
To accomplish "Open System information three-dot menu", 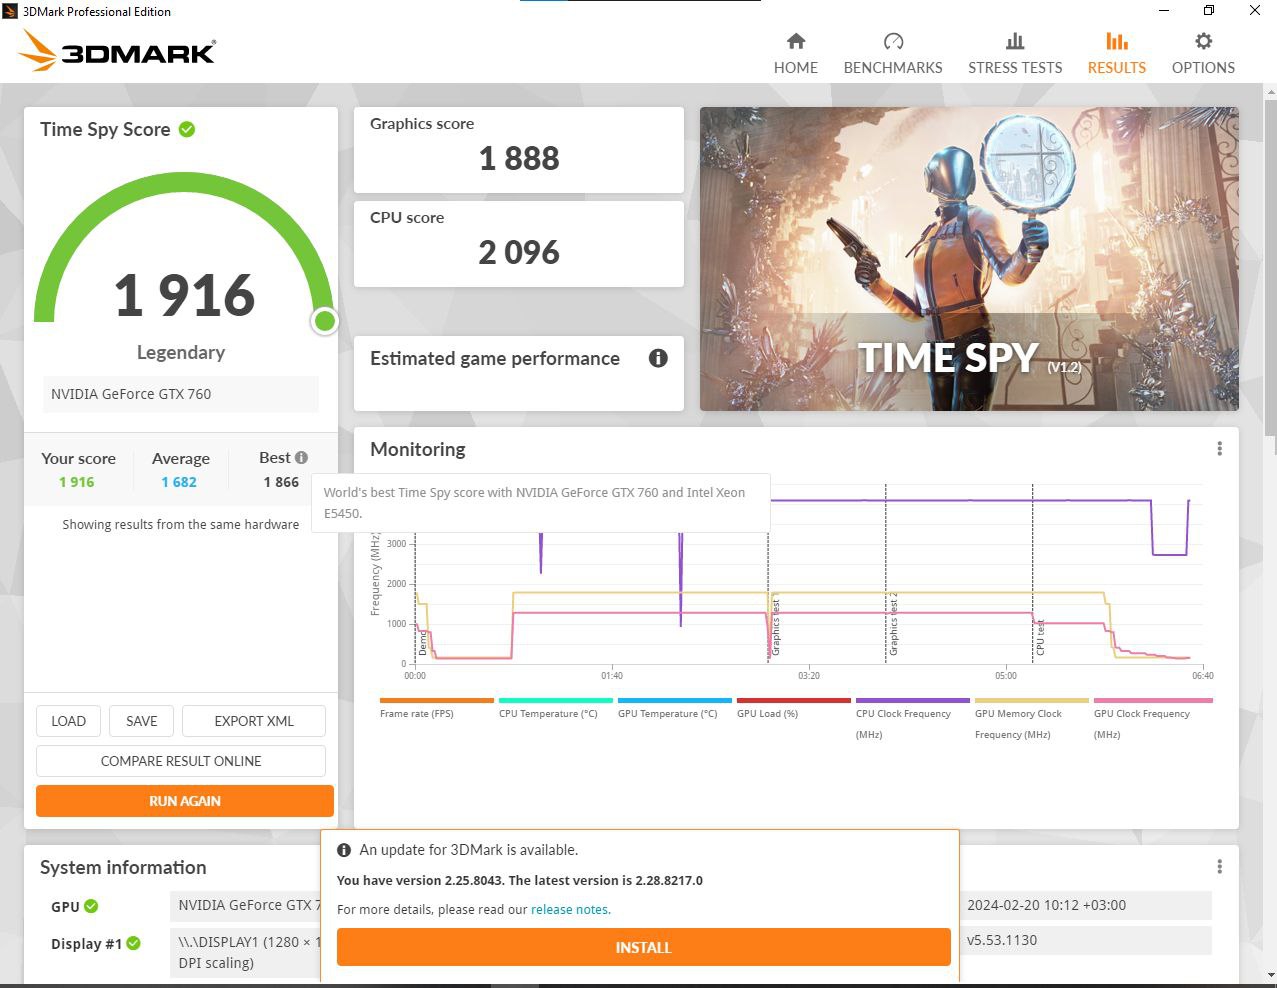I will coord(1219,866).
